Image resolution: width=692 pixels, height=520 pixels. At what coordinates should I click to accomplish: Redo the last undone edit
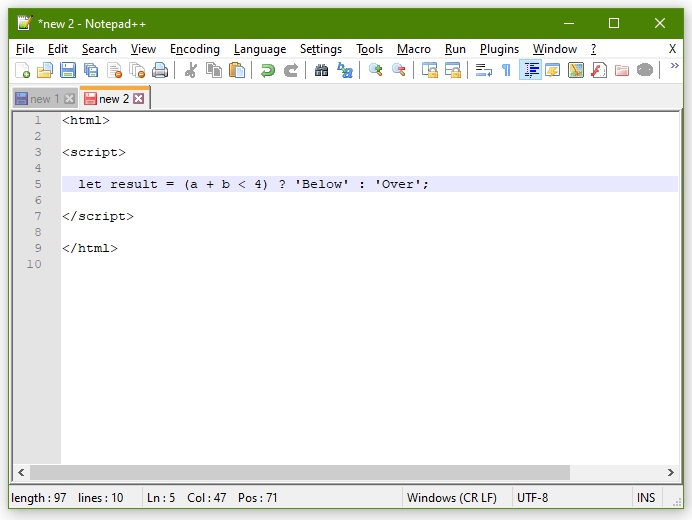tap(290, 70)
